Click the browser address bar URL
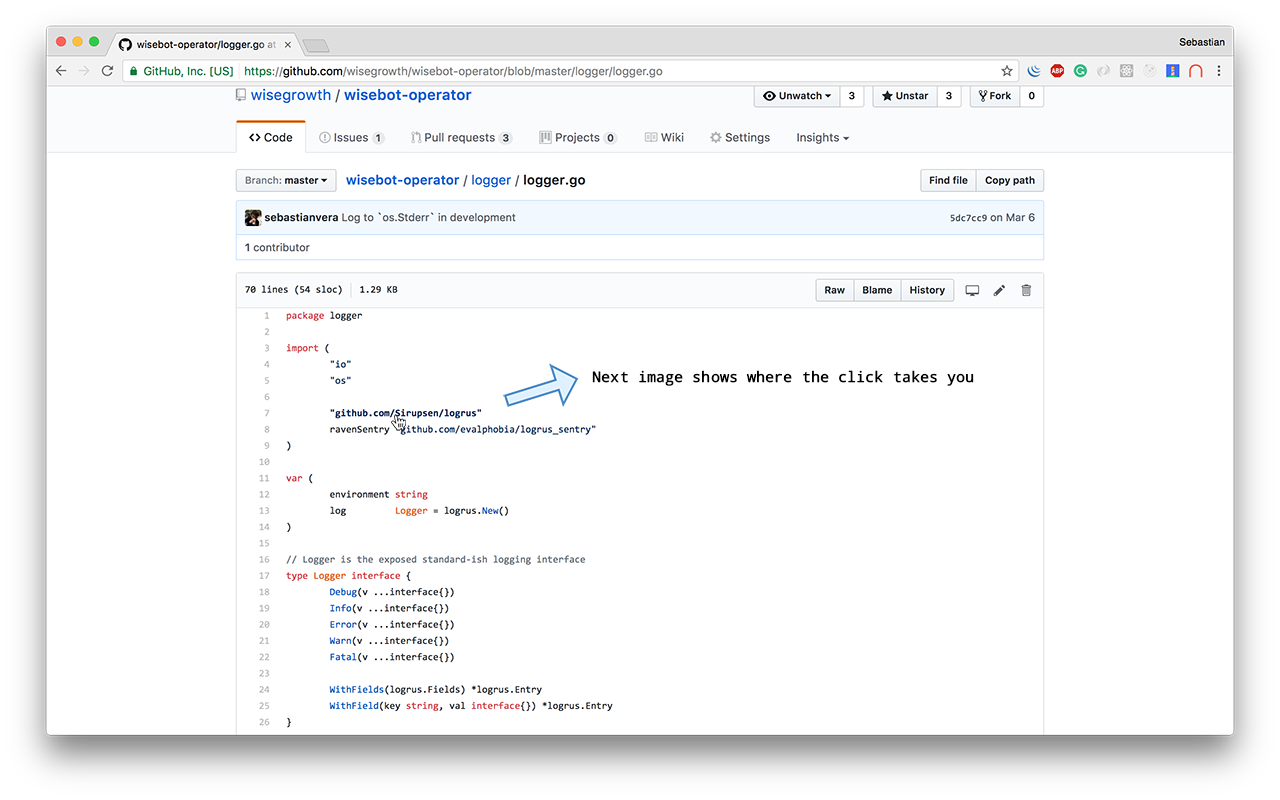1280x800 pixels. point(453,71)
